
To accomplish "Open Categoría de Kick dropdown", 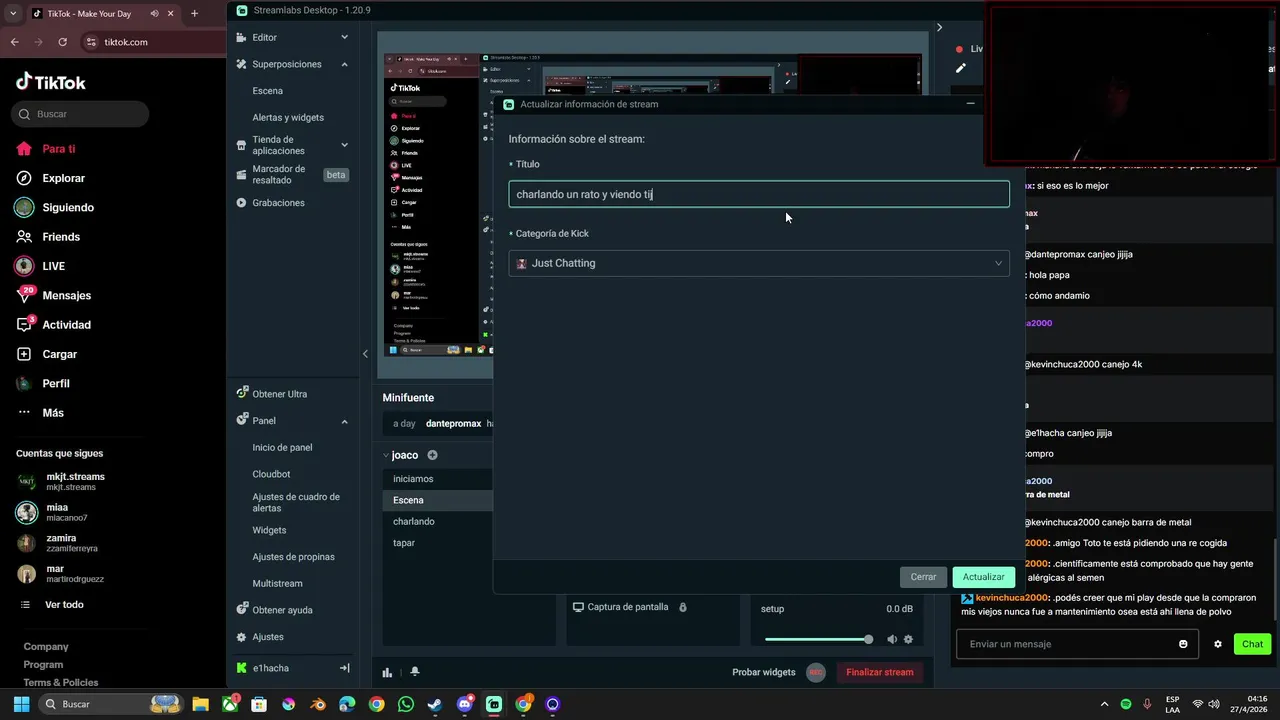I will tap(759, 263).
